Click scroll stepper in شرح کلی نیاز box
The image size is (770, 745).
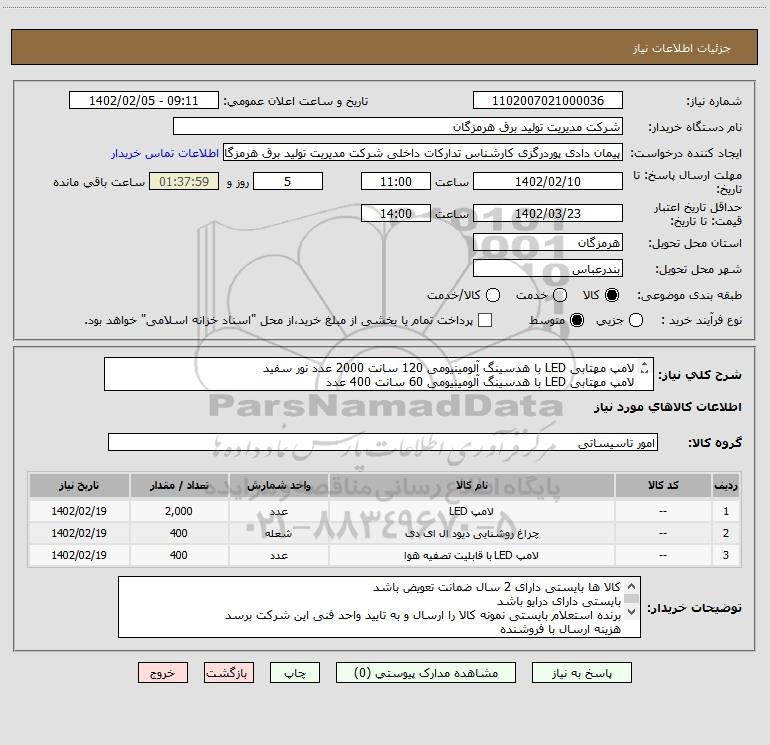[645, 368]
